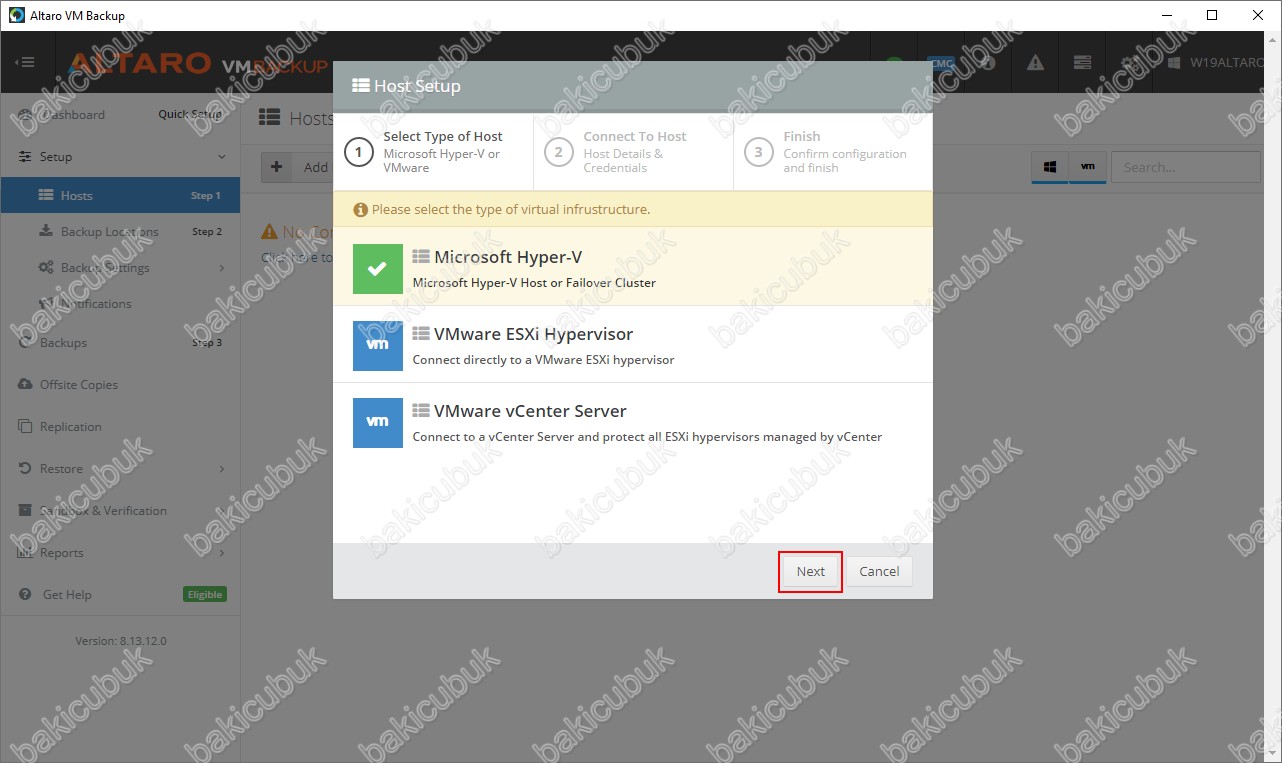This screenshot has width=1282, height=763.
Task: Click the Next button in Host Setup
Action: [x=810, y=571]
